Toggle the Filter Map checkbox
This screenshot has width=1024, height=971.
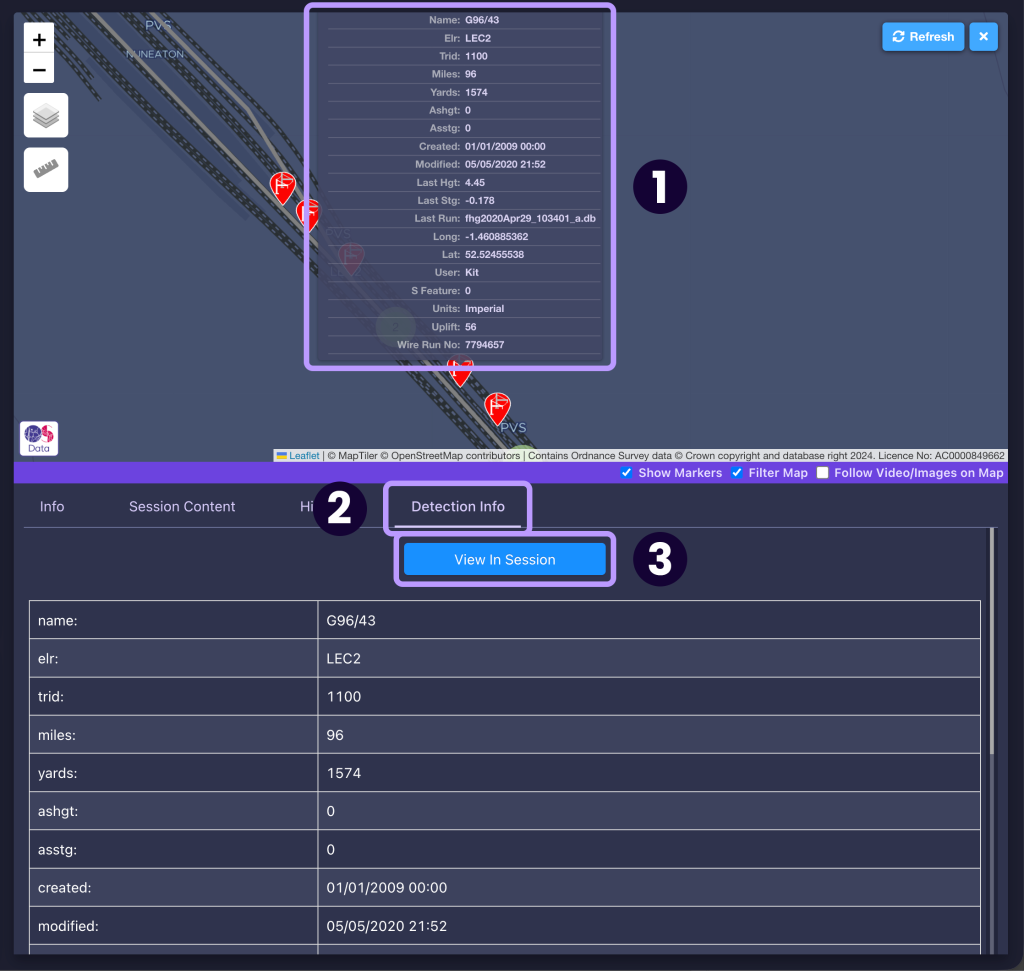click(737, 473)
